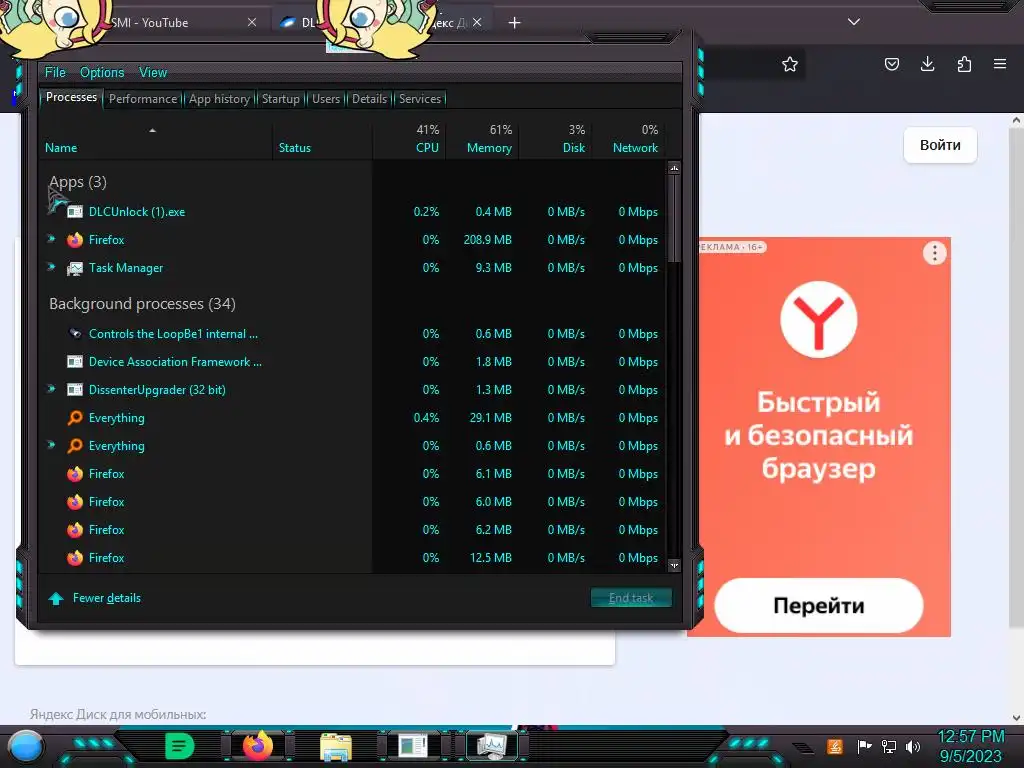This screenshot has height=768, width=1024.
Task: Click icon of Everything using 29.1 MB
Action: (x=75, y=417)
